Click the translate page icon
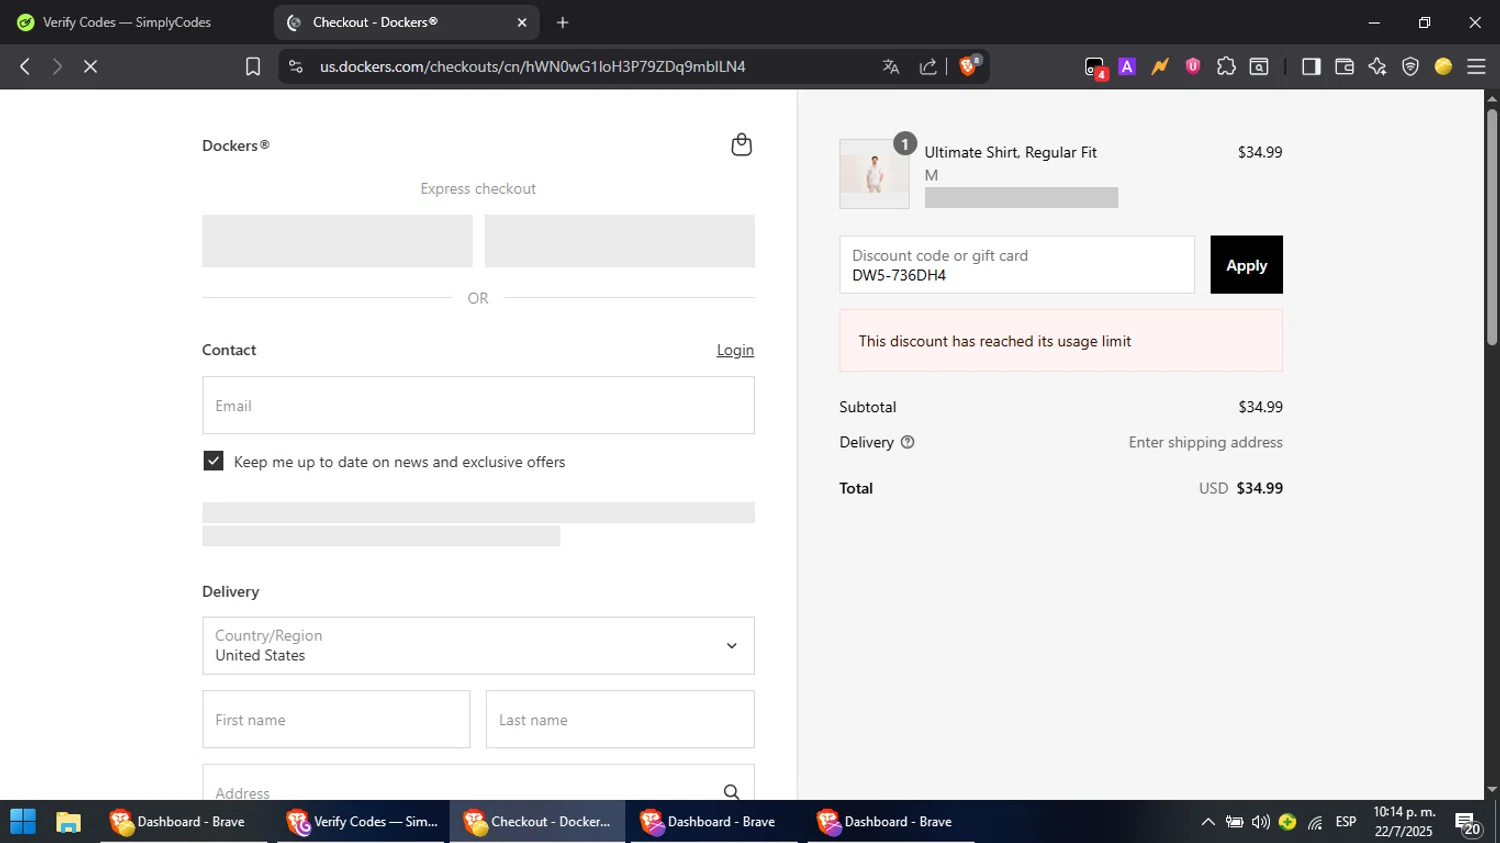 891,66
